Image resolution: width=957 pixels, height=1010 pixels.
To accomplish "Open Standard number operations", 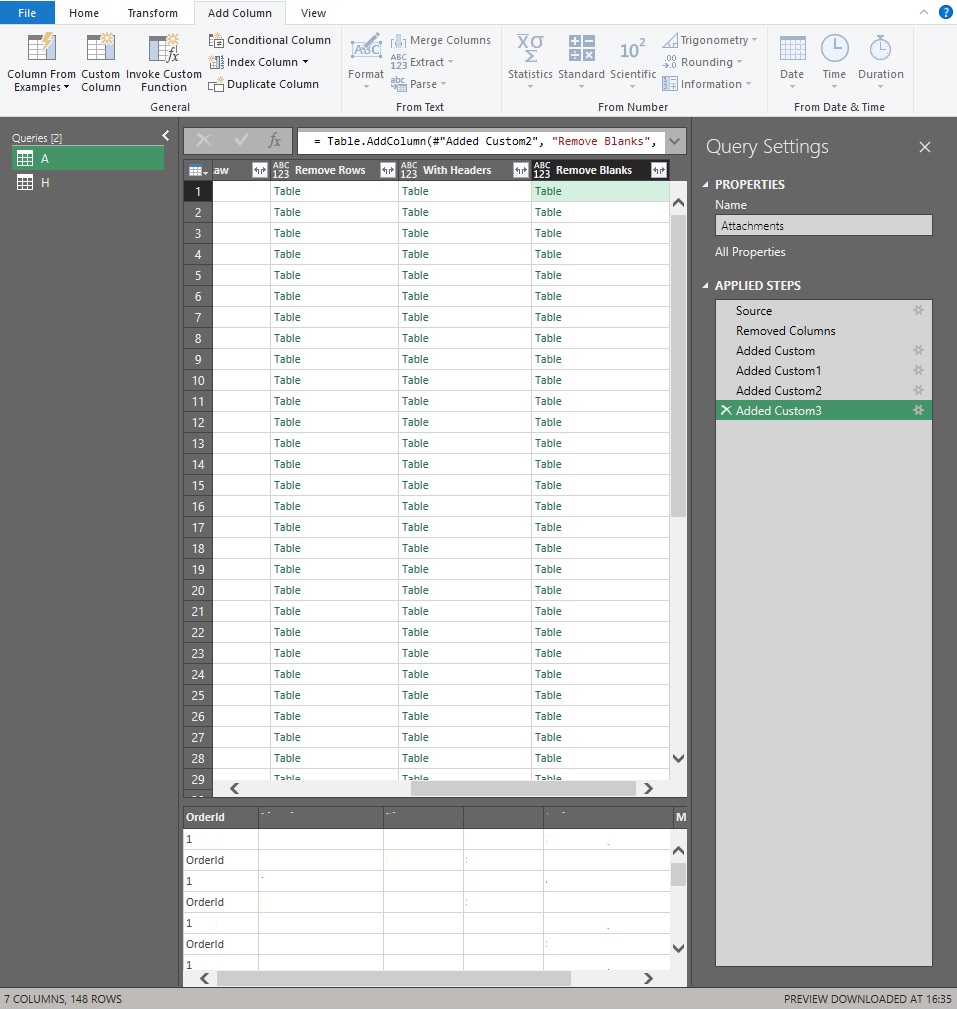I will pyautogui.click(x=581, y=63).
